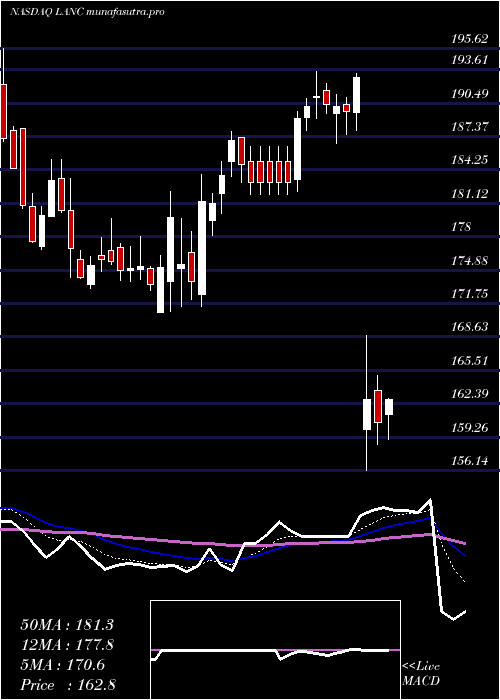This screenshot has width=500, height=700.
Task: Click the 195.62 price axis label
Action: point(469,39)
